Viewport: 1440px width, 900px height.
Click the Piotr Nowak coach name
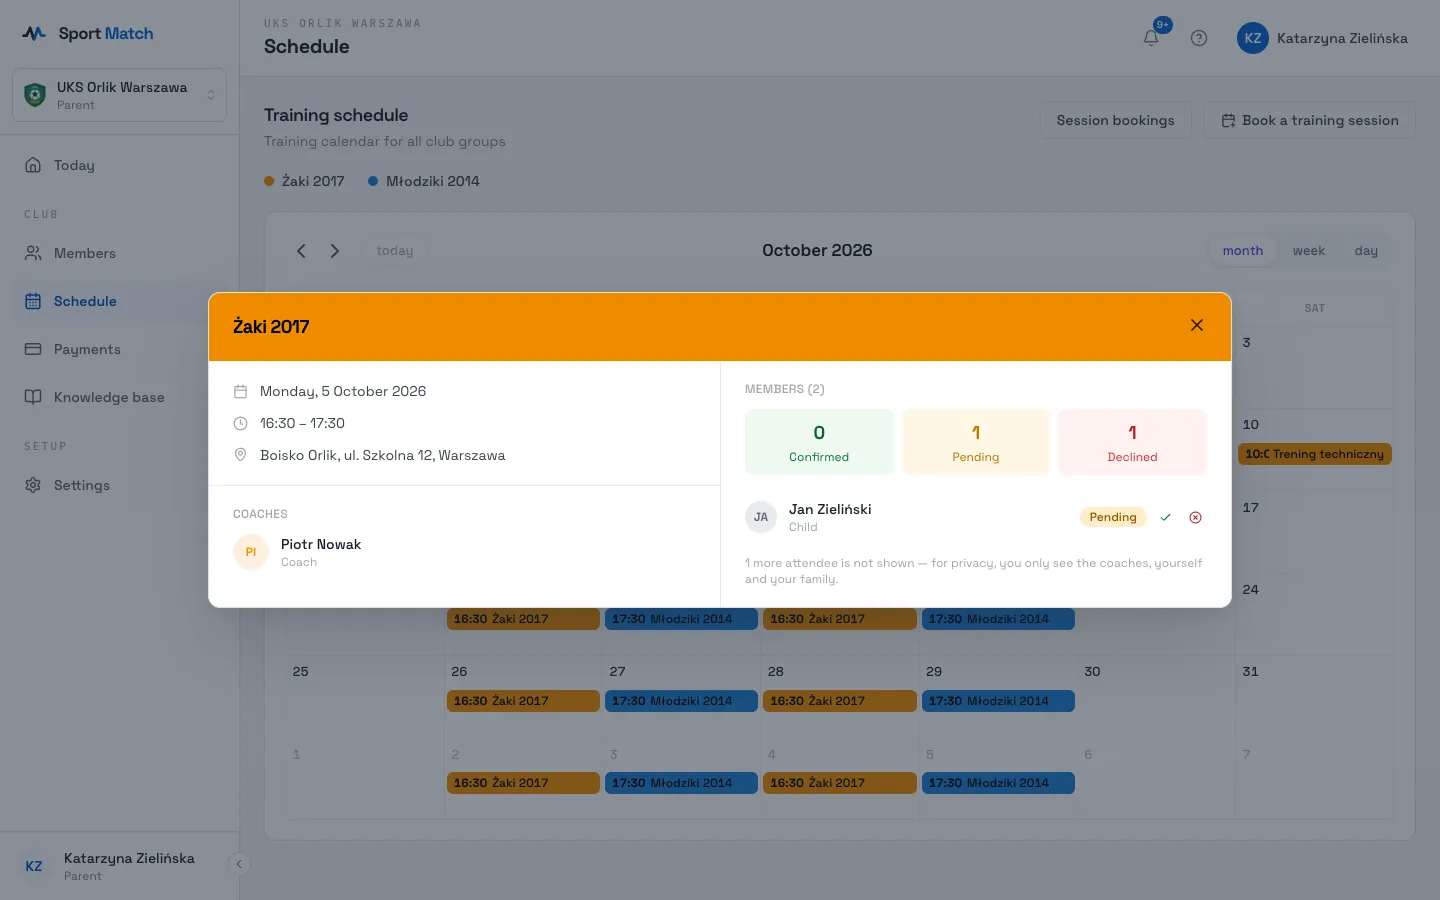coord(321,544)
